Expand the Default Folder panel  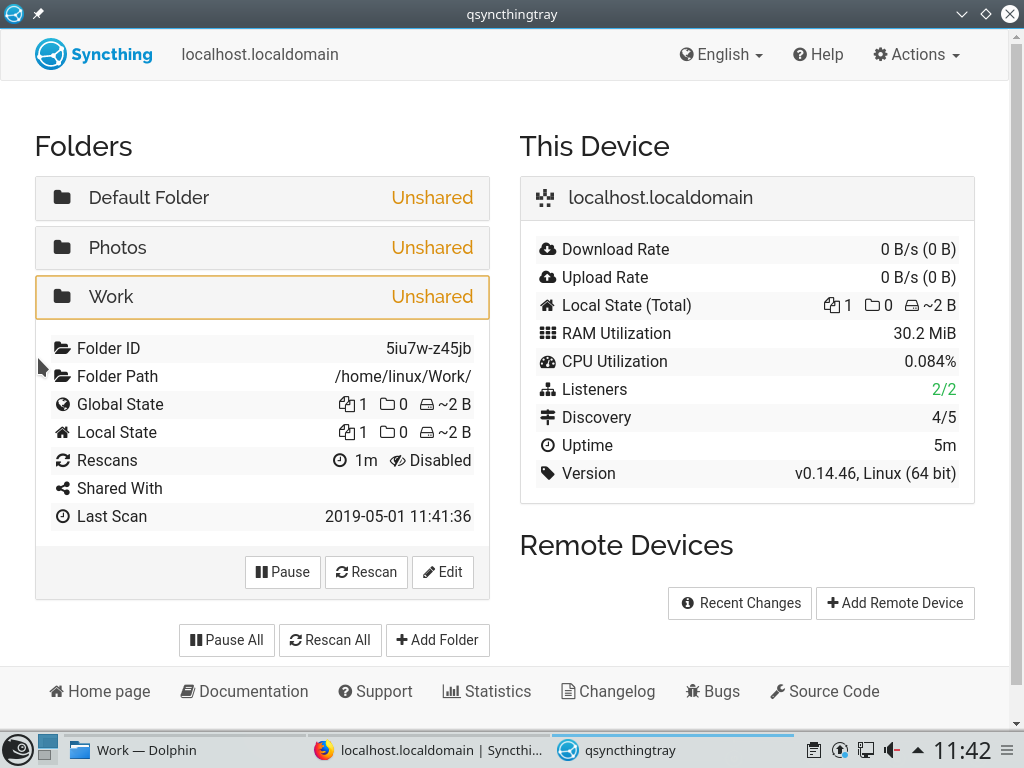point(262,198)
